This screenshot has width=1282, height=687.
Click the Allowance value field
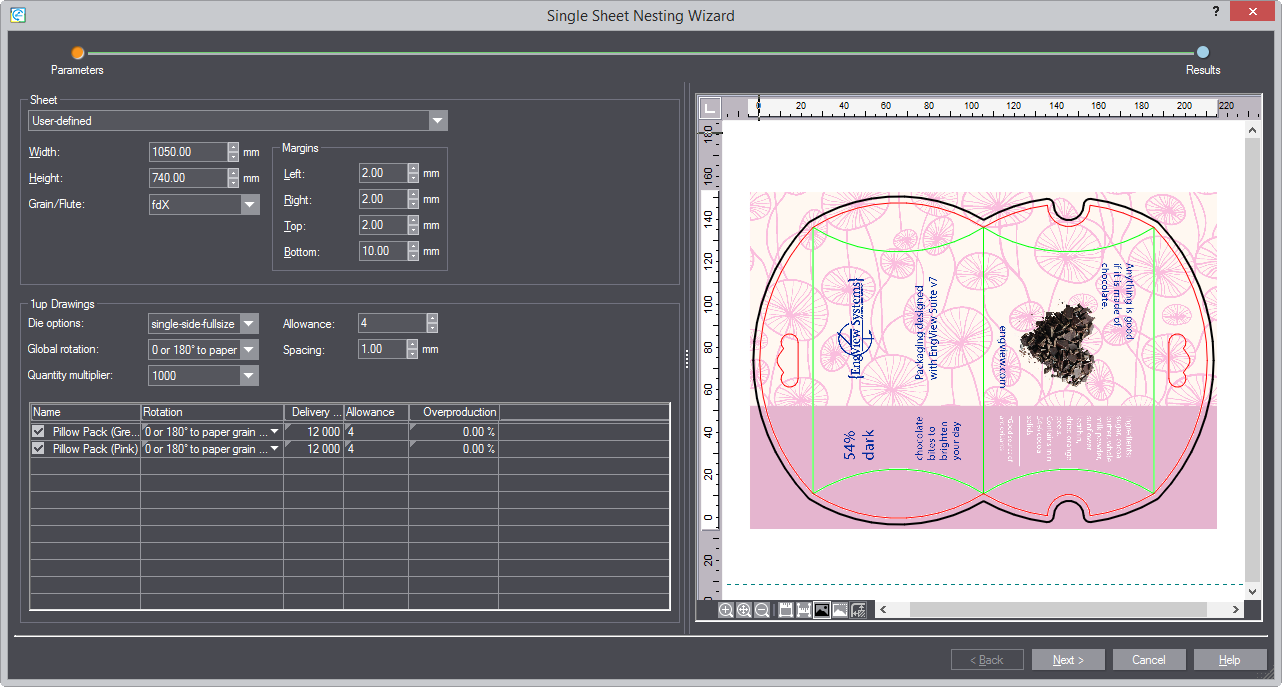click(392, 323)
